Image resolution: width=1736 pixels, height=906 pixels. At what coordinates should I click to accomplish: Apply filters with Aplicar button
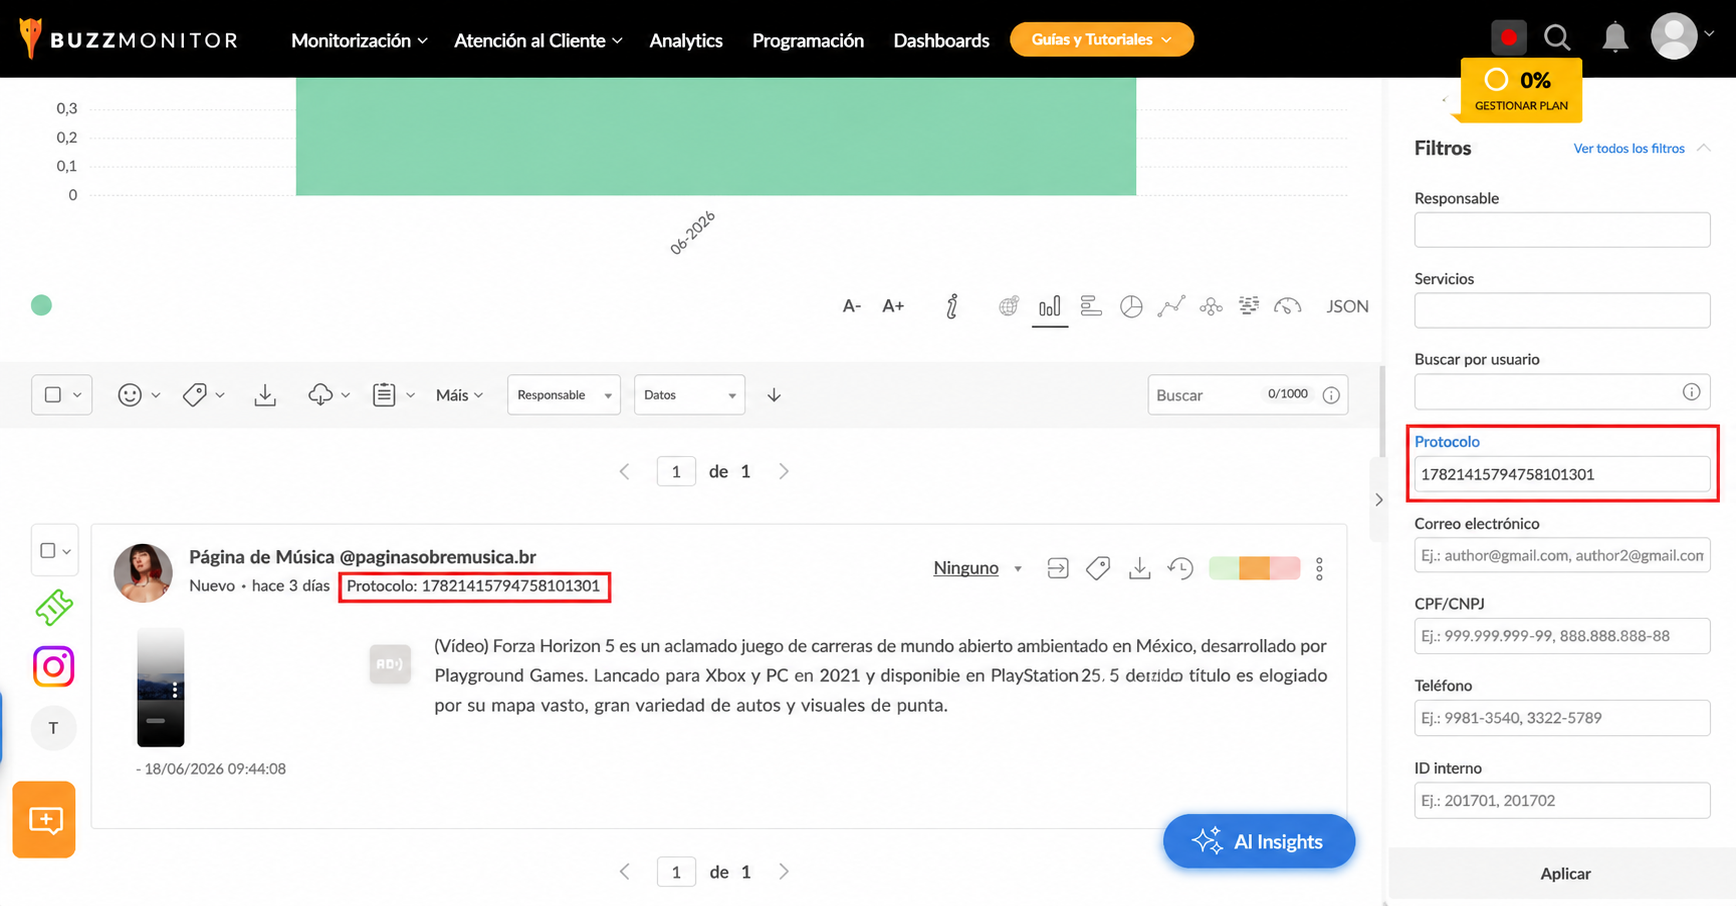(1565, 874)
